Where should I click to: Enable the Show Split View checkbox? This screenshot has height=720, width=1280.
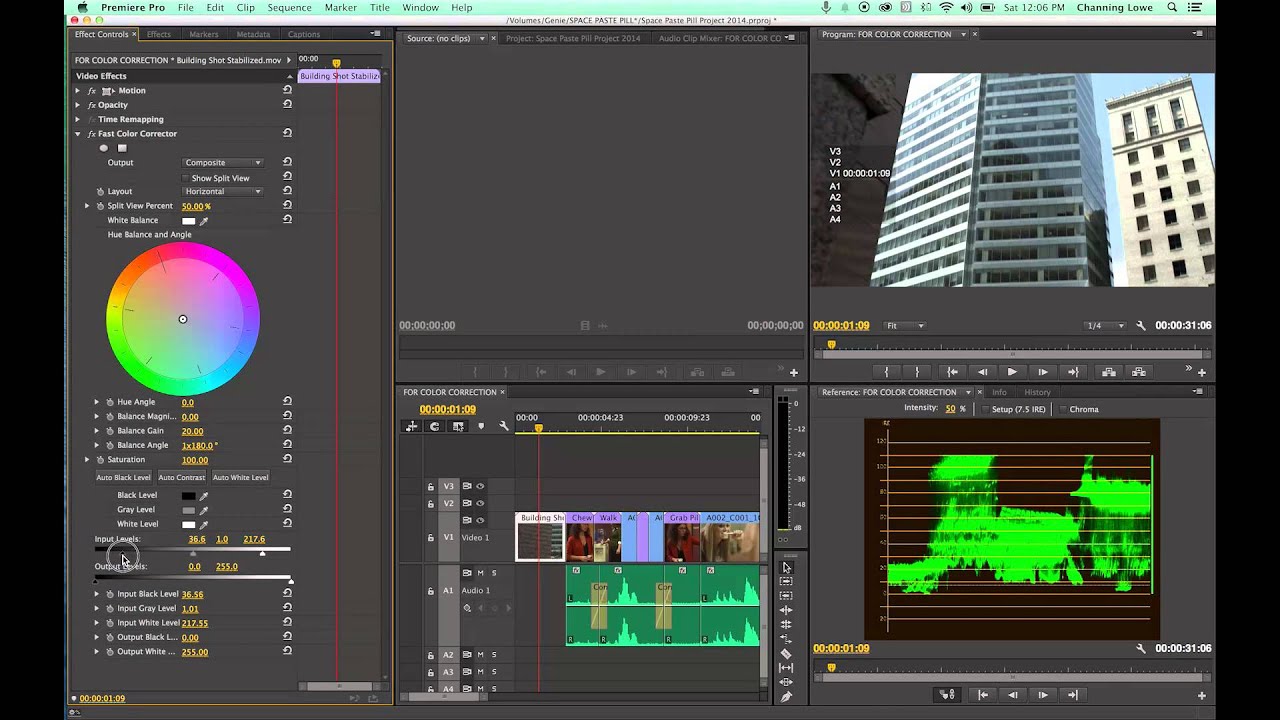pos(183,178)
